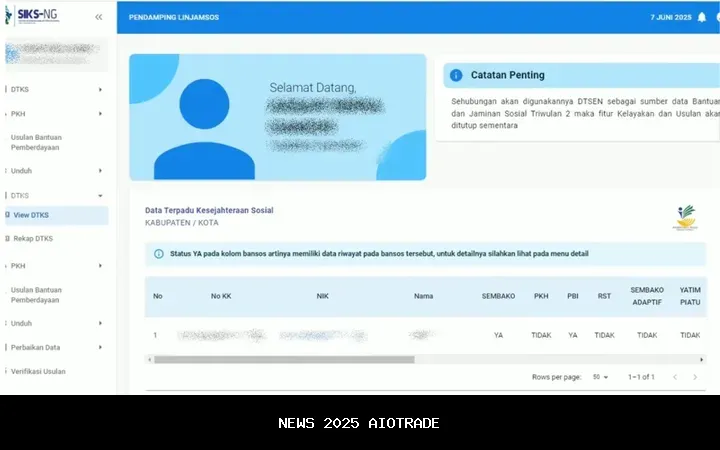This screenshot has width=720, height=450.
Task: Go to next page of table
Action: click(x=695, y=377)
